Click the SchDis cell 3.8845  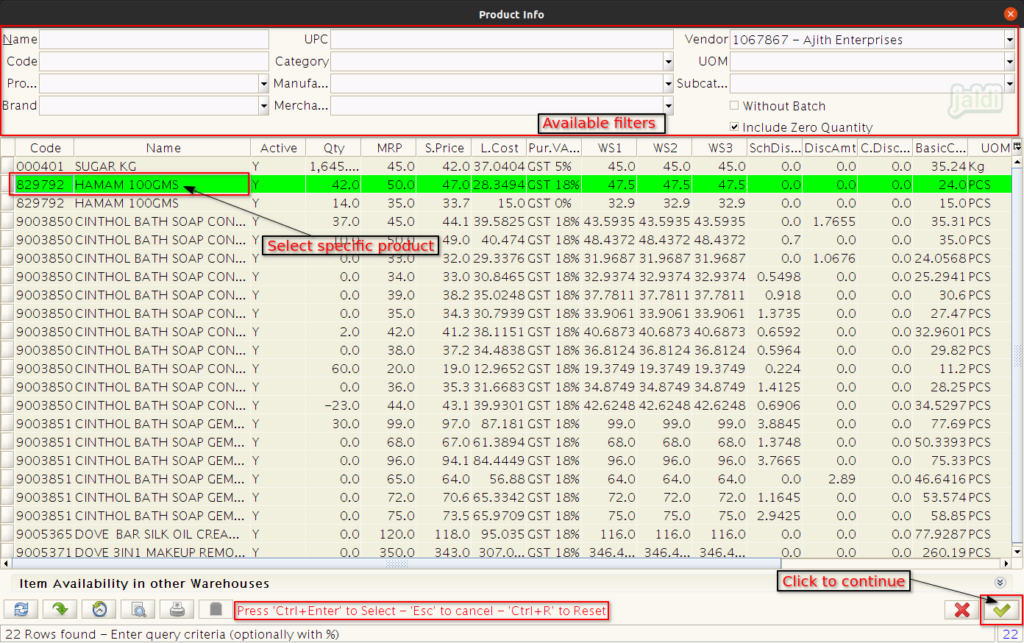point(775,424)
